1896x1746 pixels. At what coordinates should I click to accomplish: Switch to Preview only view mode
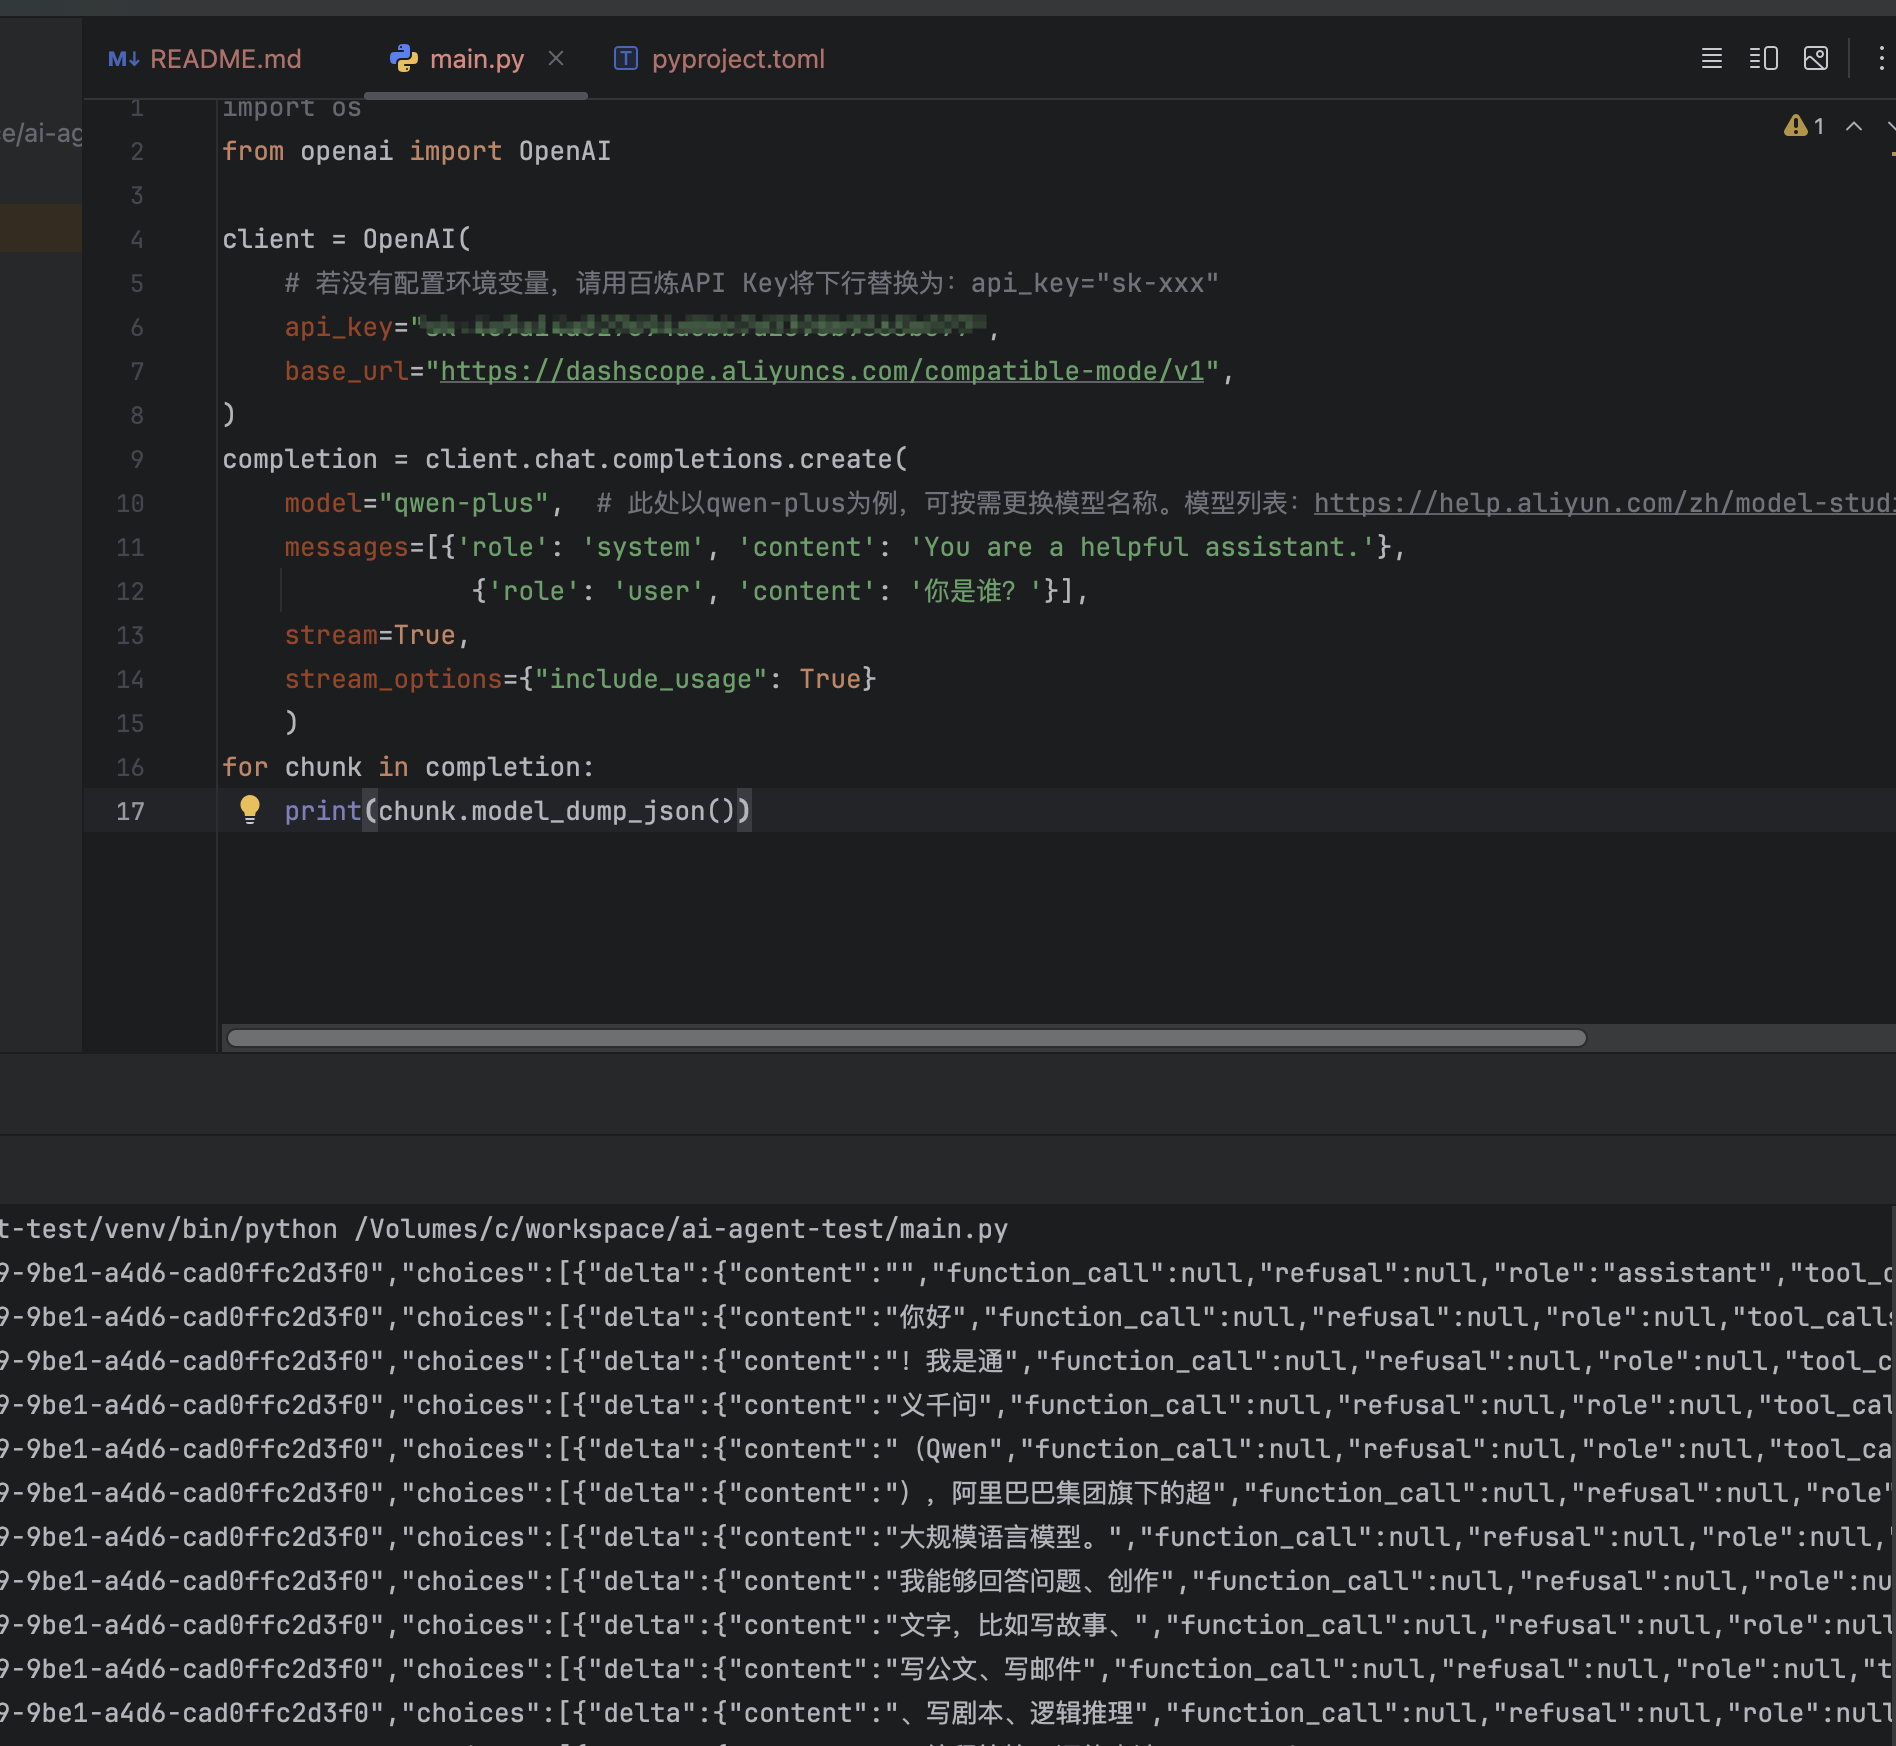(1815, 59)
